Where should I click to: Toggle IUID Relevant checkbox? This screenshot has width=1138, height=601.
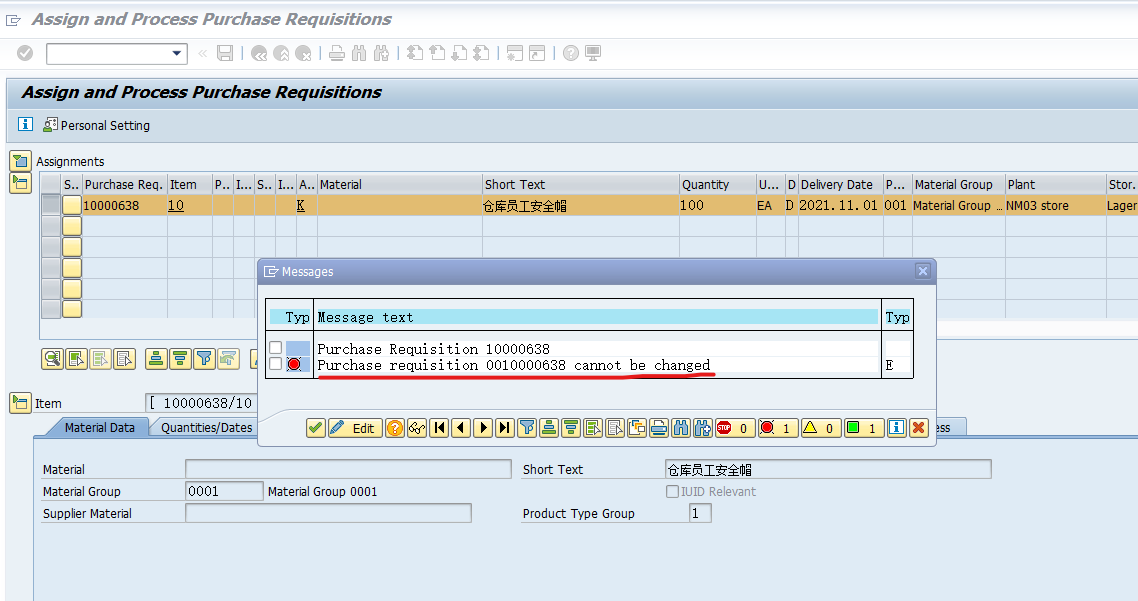(x=672, y=491)
